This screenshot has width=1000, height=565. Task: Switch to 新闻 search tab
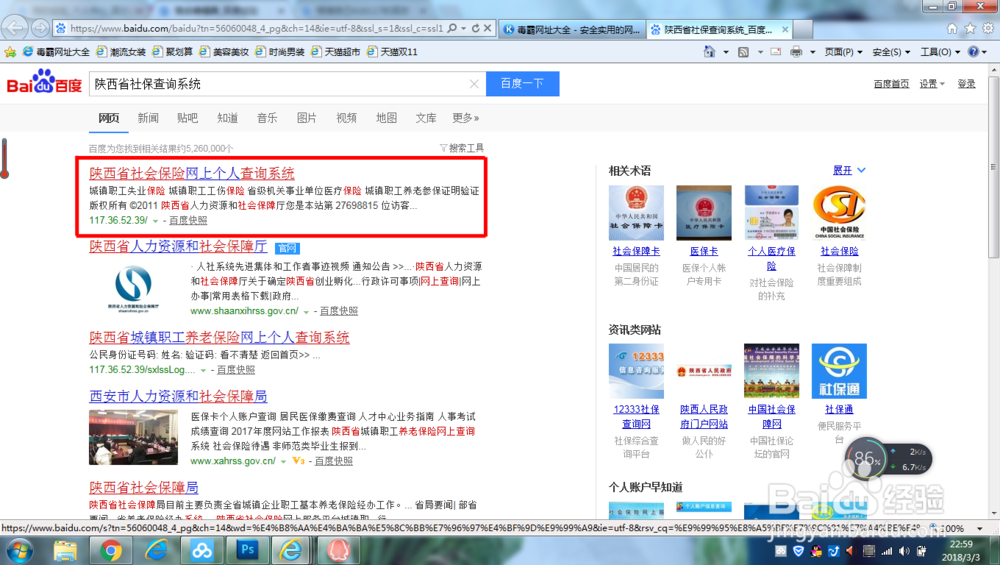point(148,118)
